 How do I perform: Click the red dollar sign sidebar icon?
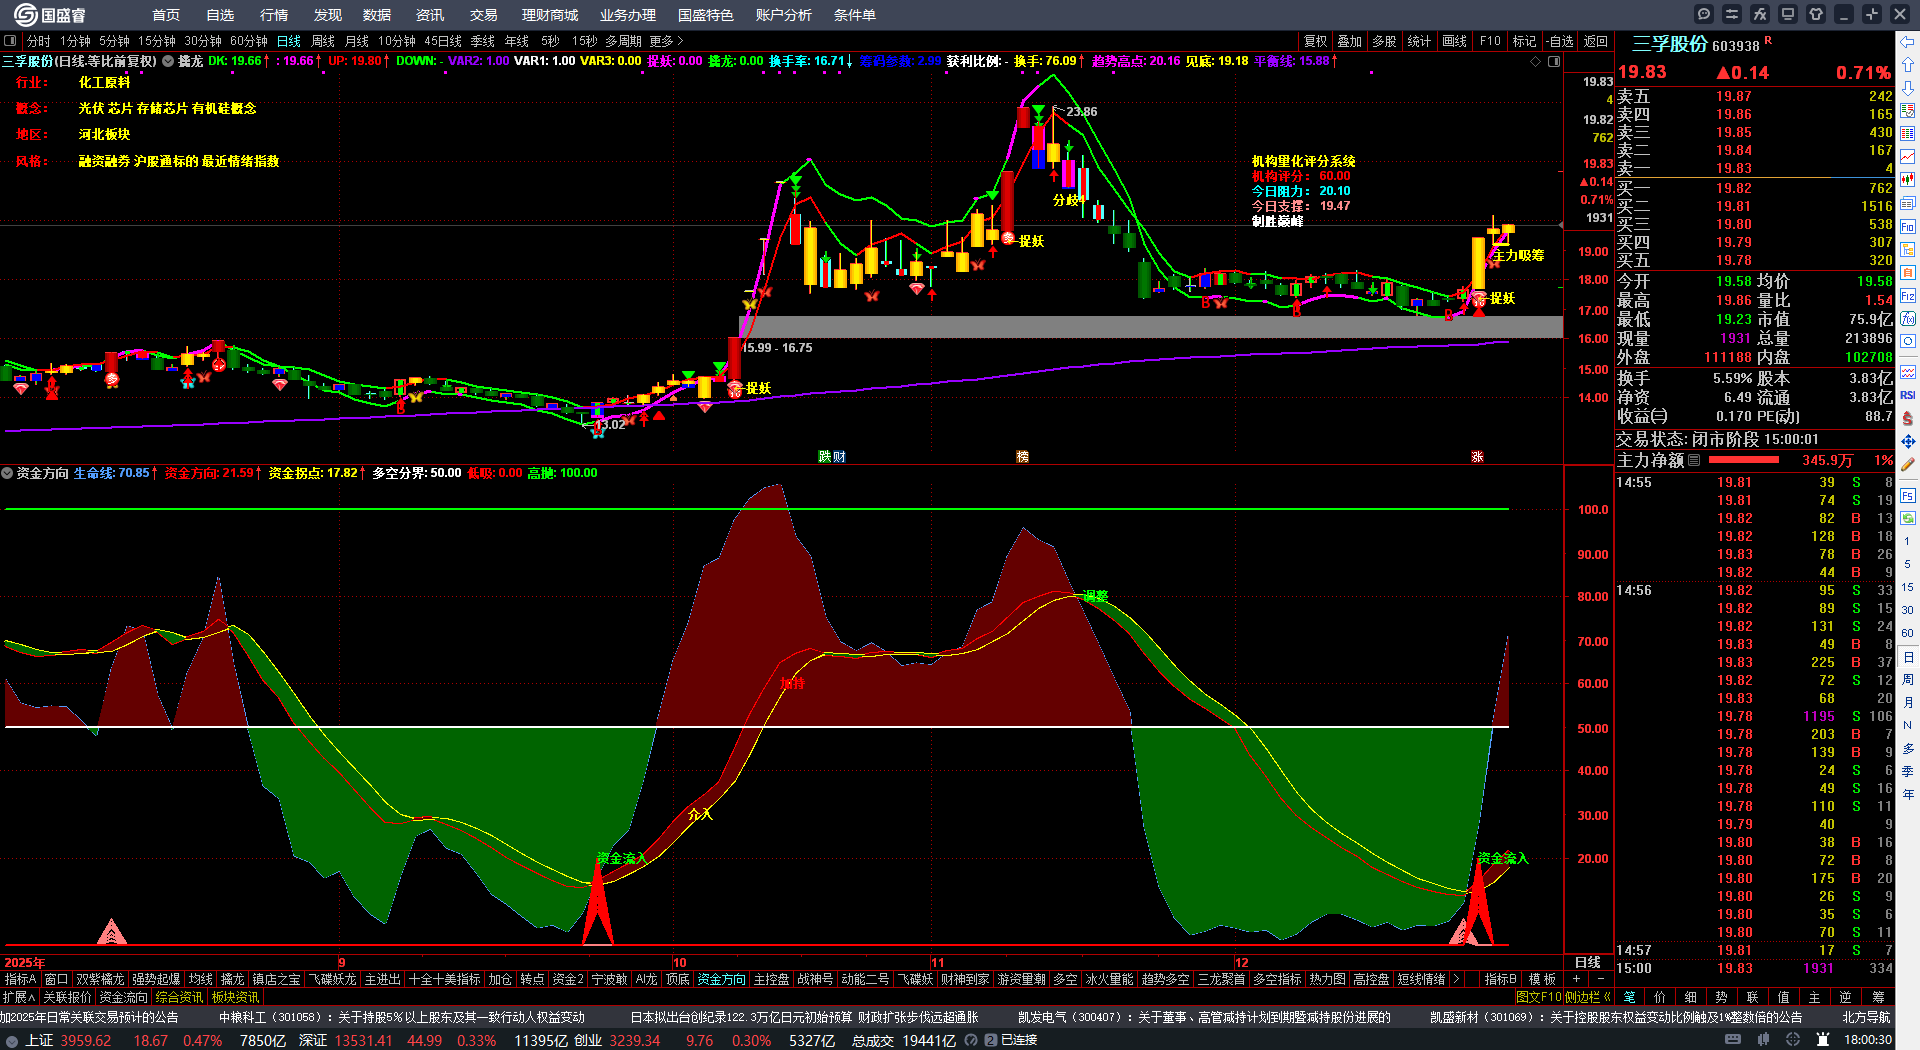pyautogui.click(x=1908, y=419)
